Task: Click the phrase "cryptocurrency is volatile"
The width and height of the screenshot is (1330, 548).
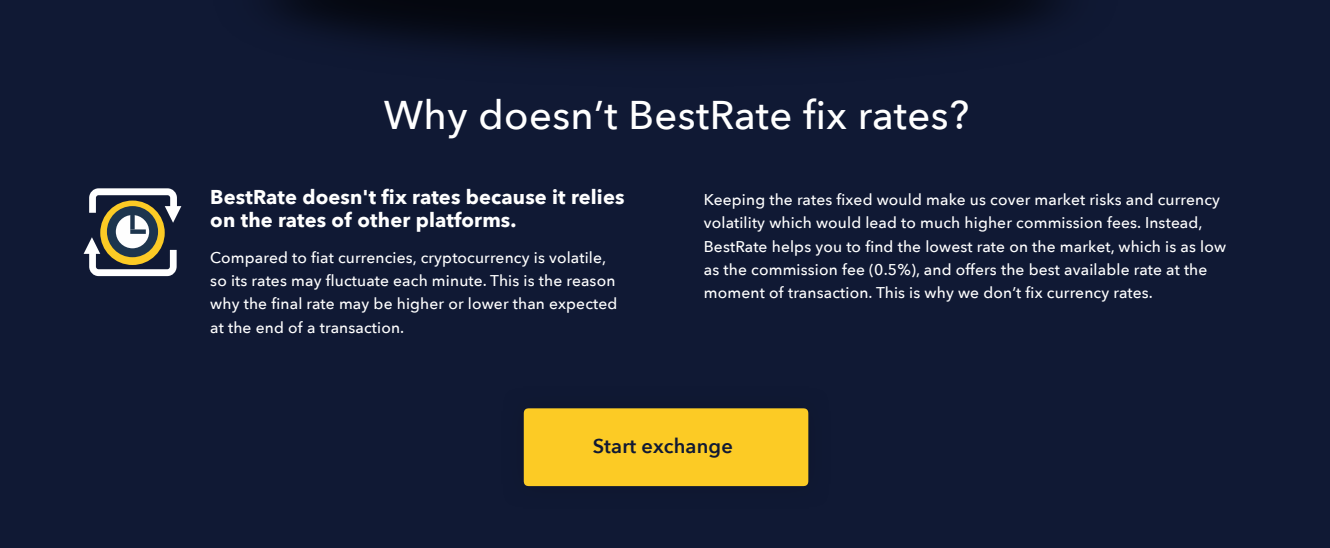Action: coord(513,257)
